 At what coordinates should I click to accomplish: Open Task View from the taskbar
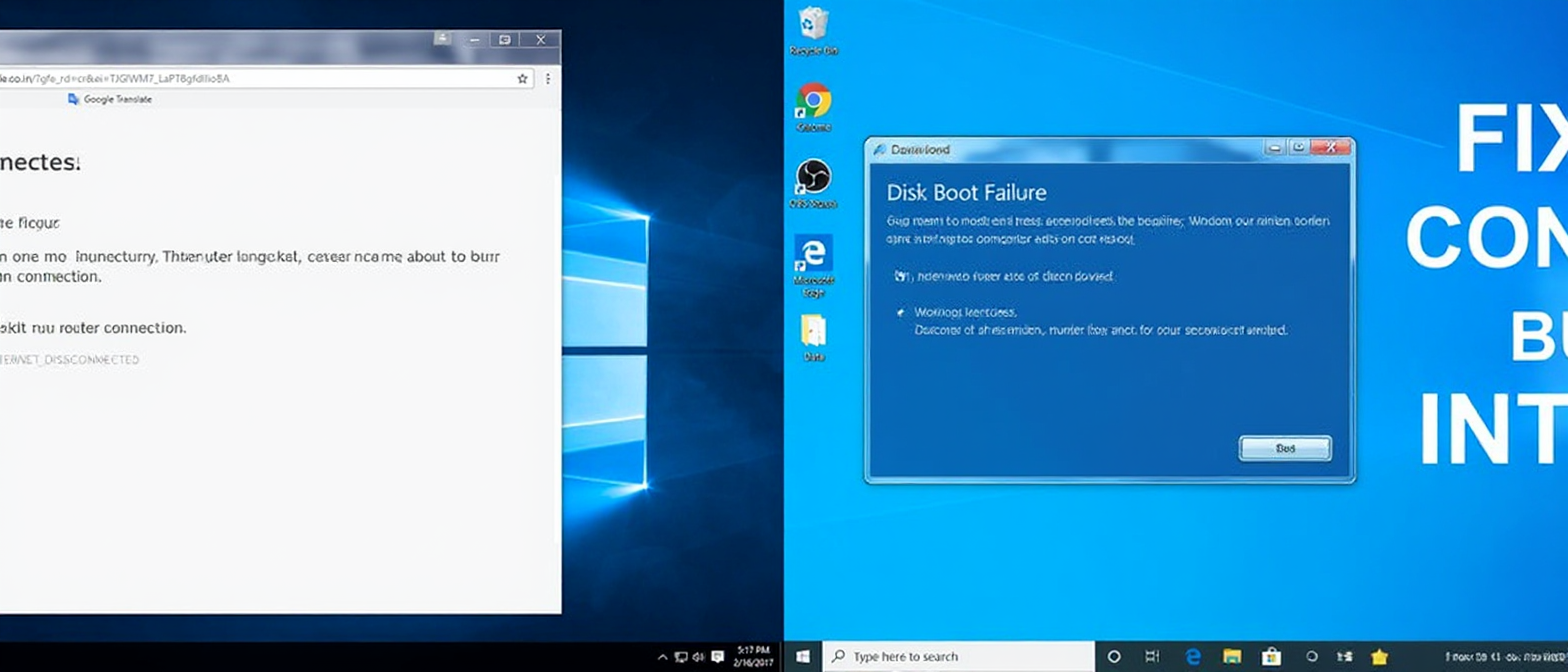click(1152, 657)
